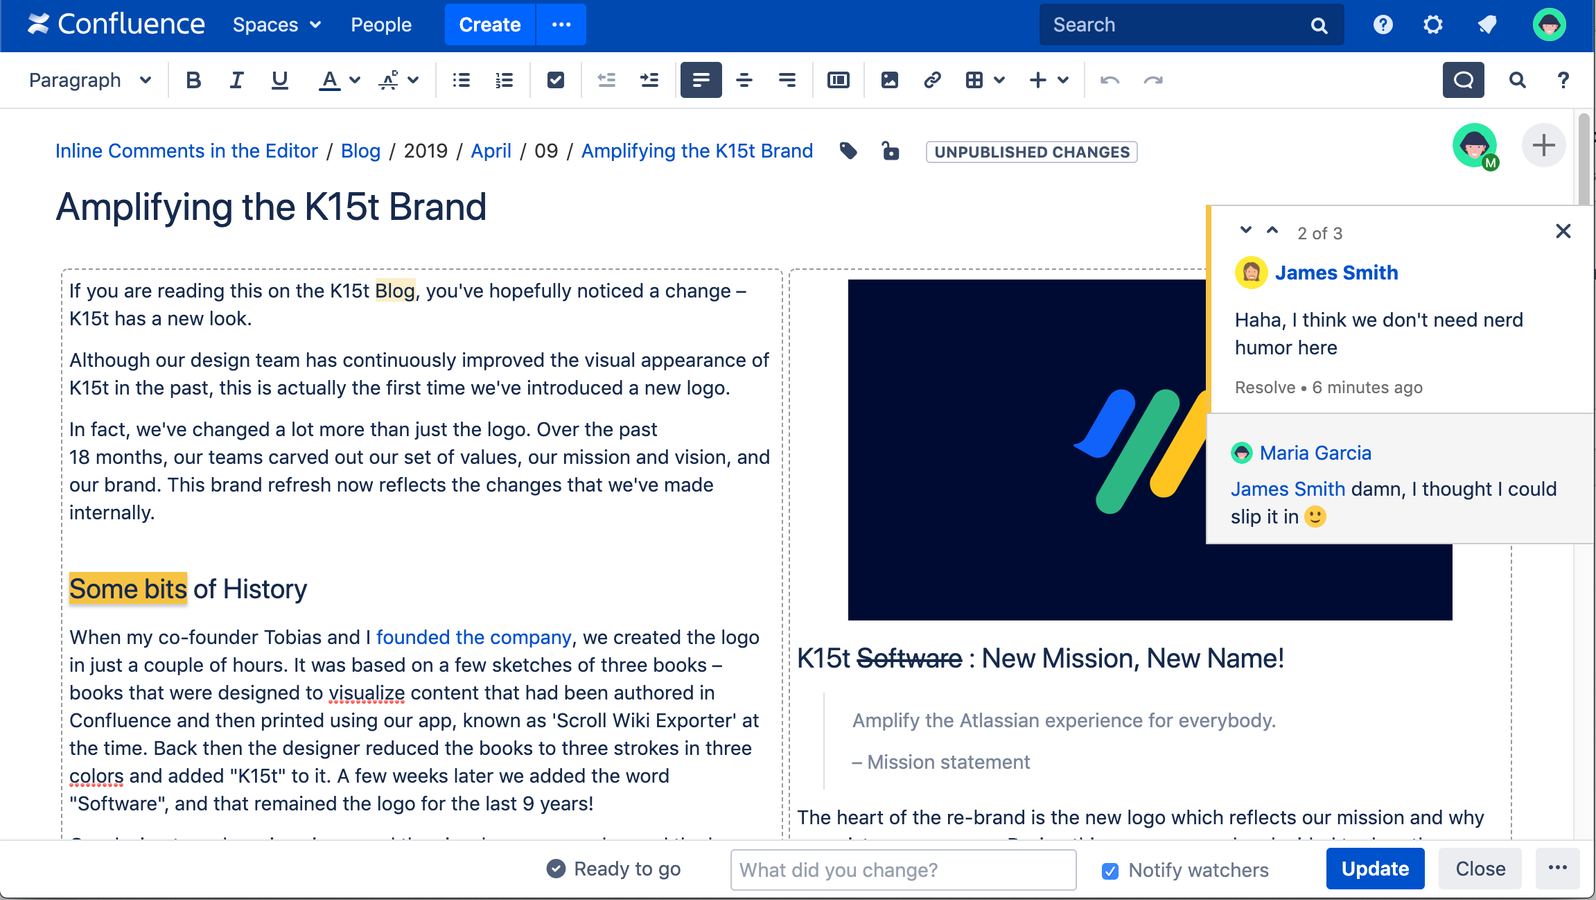Click the Create button
This screenshot has width=1596, height=900.
point(490,25)
